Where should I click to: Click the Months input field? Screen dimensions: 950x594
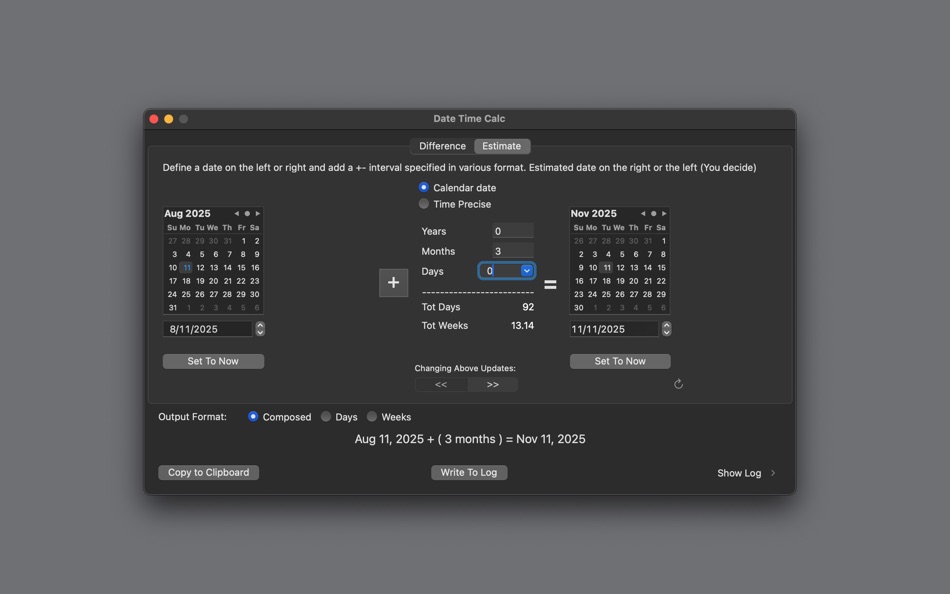[513, 251]
